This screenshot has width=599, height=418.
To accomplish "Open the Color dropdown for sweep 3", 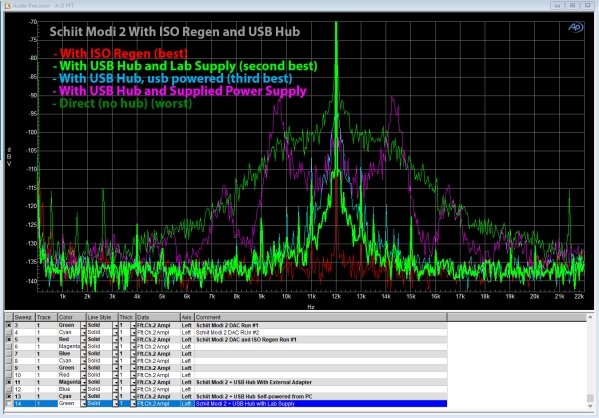I will point(83,325).
